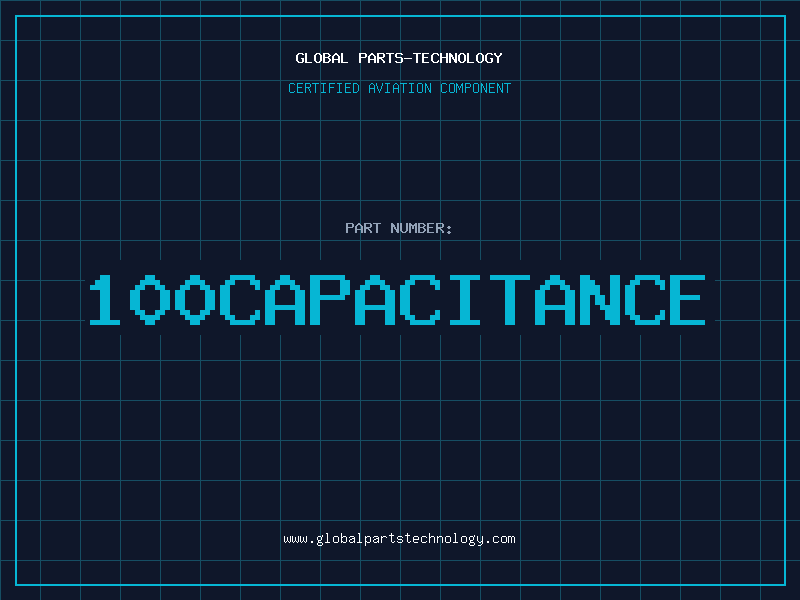The width and height of the screenshot is (800, 600).
Task: Click the 'CERTIFIED AVIATION COMPONENT' subtitle
Action: (399, 88)
